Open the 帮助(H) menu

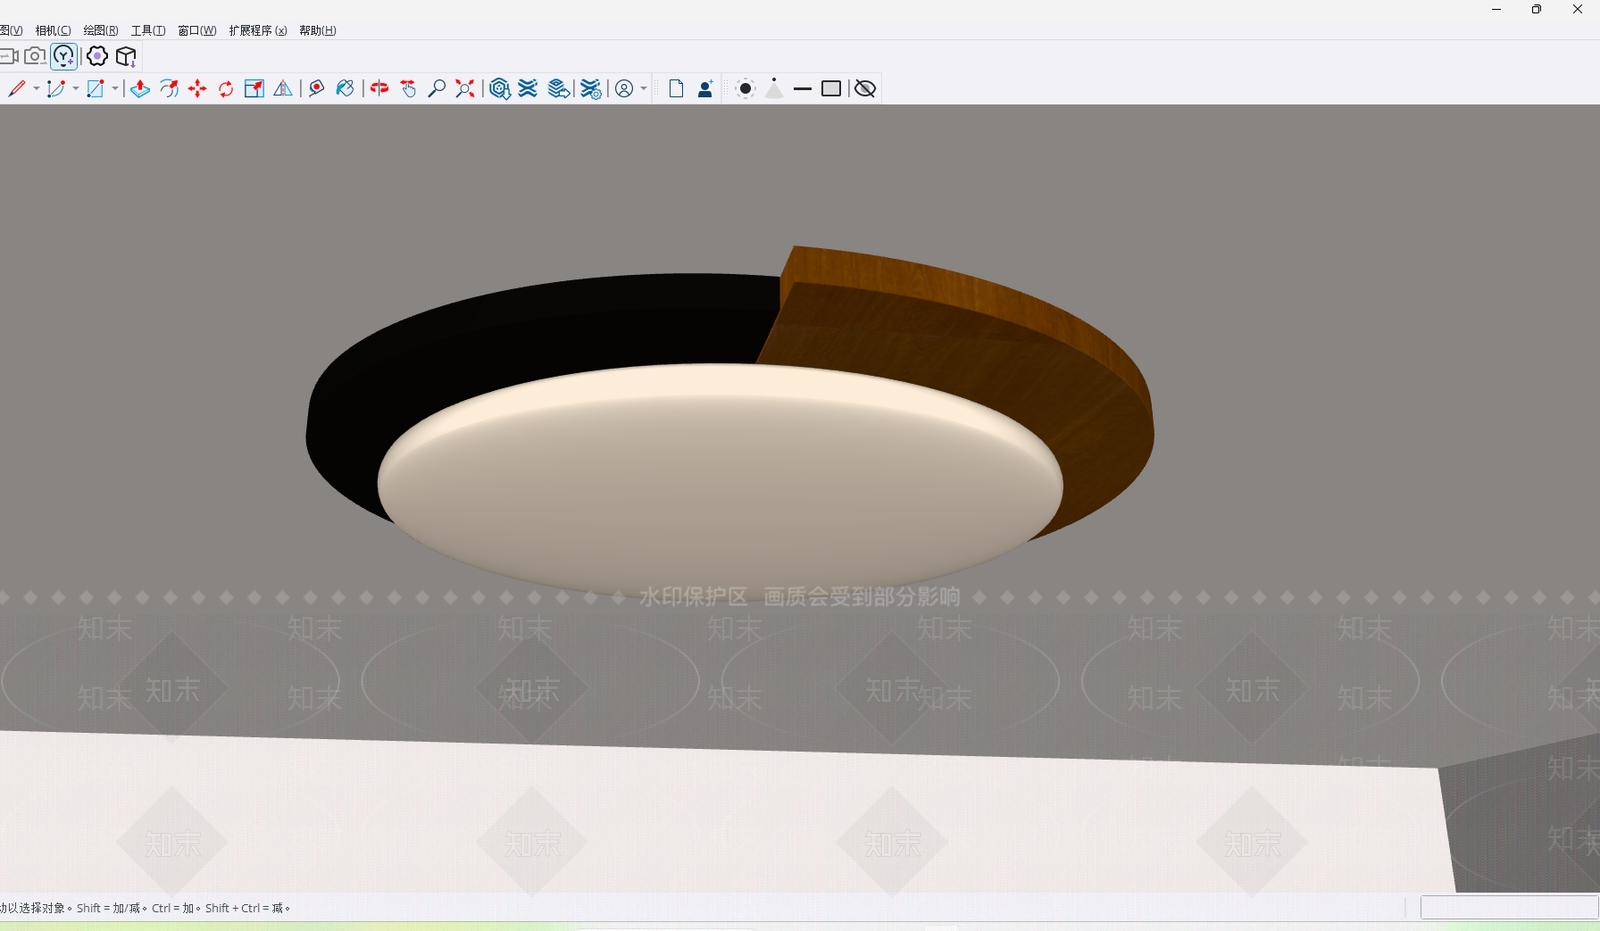pos(318,31)
